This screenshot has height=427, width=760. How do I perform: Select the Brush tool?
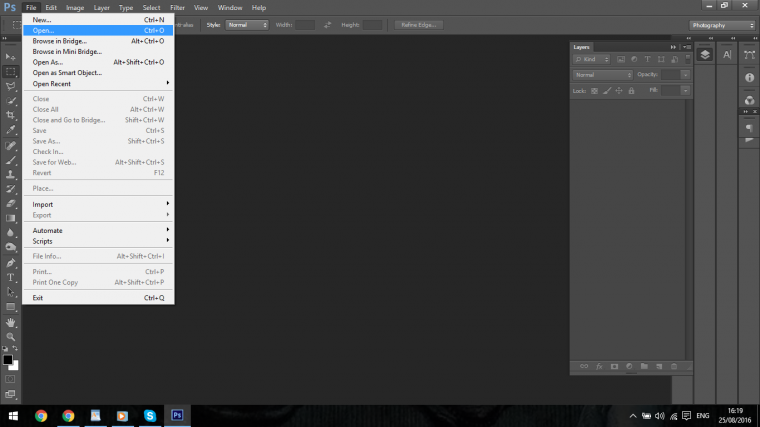click(10, 160)
